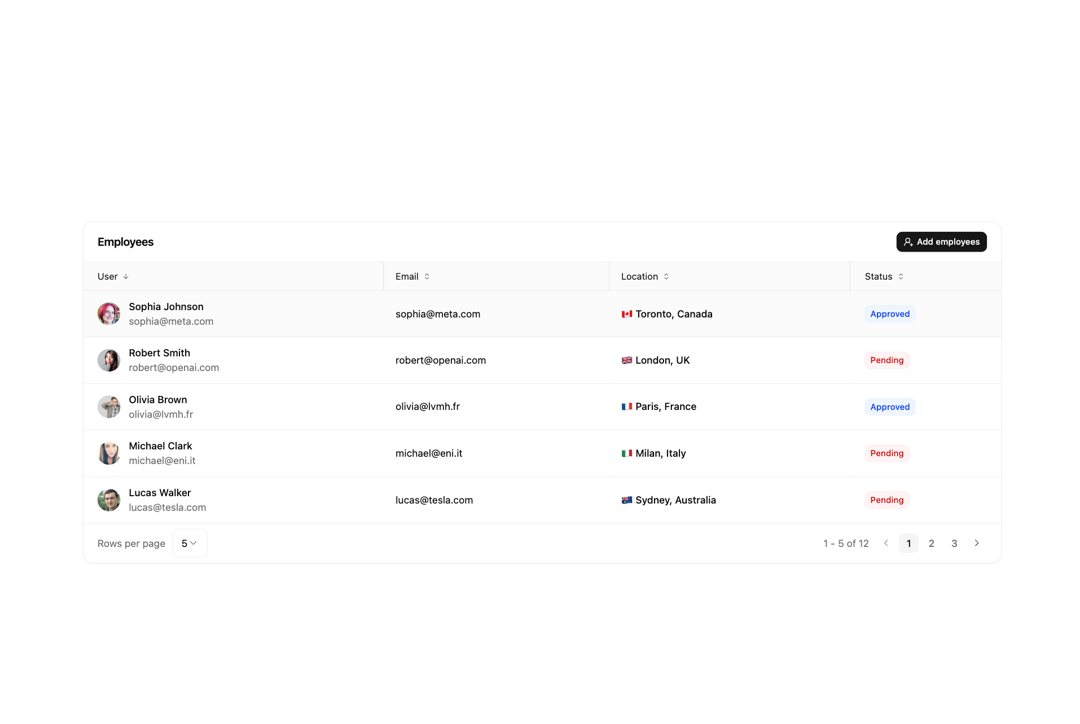This screenshot has height=724, width=1080.
Task: Open Sophia Johnson's avatar
Action: pos(109,313)
